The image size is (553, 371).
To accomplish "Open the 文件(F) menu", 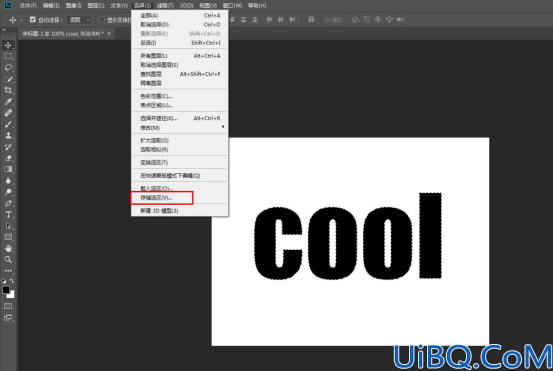I will pos(28,5).
